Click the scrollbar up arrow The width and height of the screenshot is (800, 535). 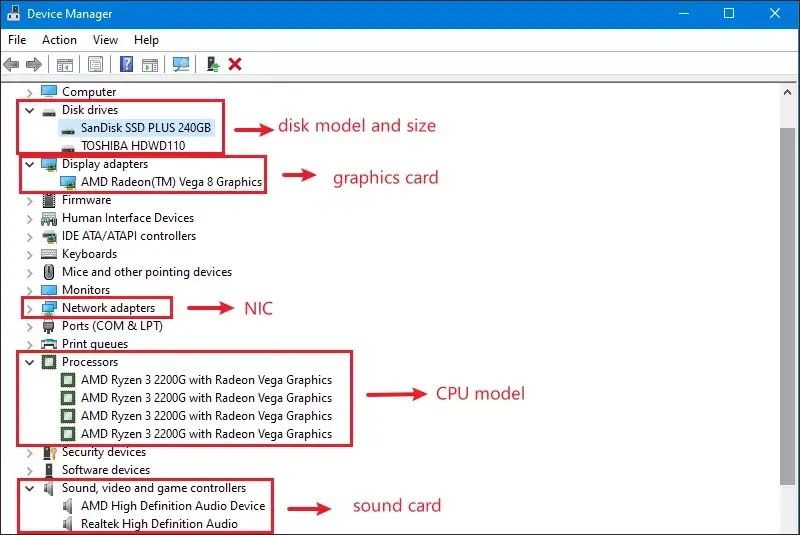click(x=787, y=92)
